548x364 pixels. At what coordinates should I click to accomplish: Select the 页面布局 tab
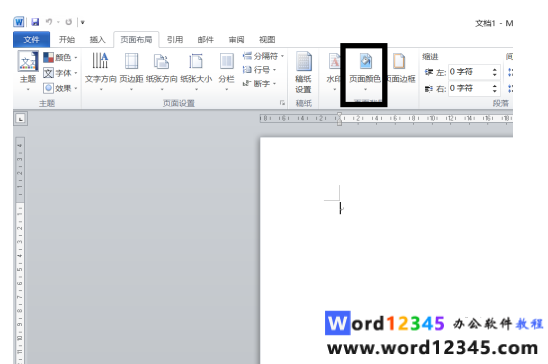pos(136,39)
